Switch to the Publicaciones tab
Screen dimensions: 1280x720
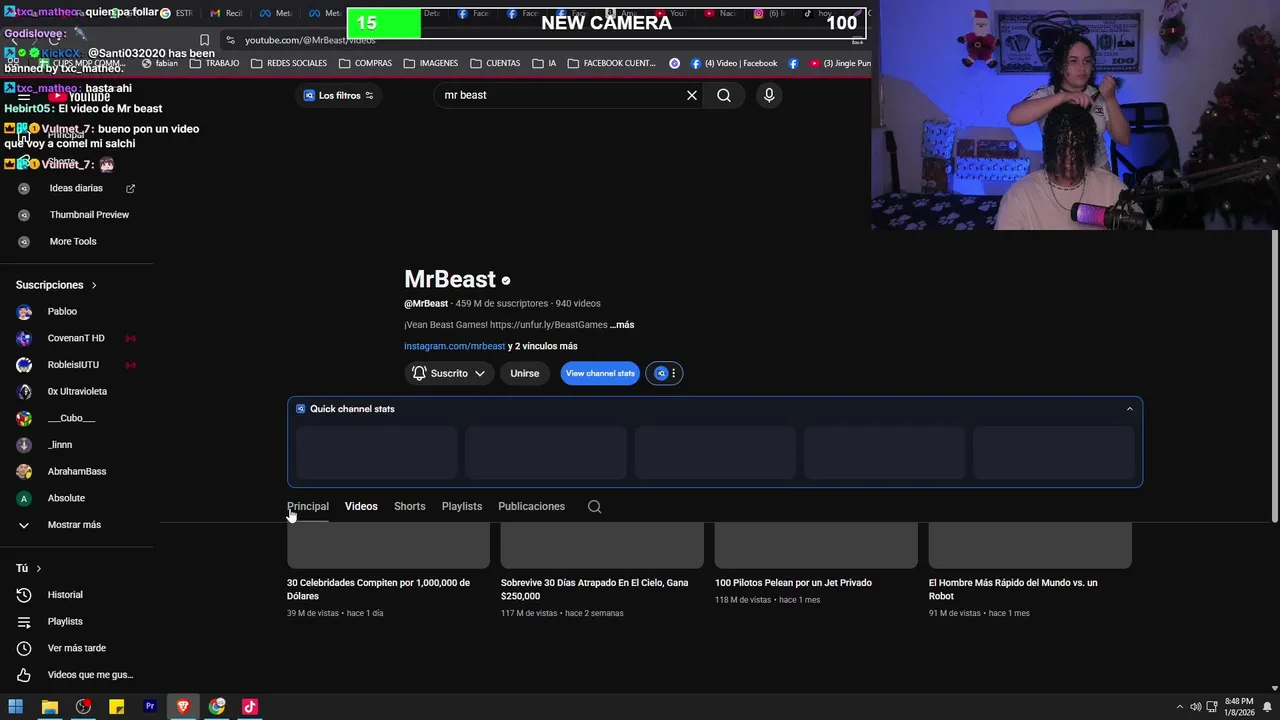[x=531, y=506]
